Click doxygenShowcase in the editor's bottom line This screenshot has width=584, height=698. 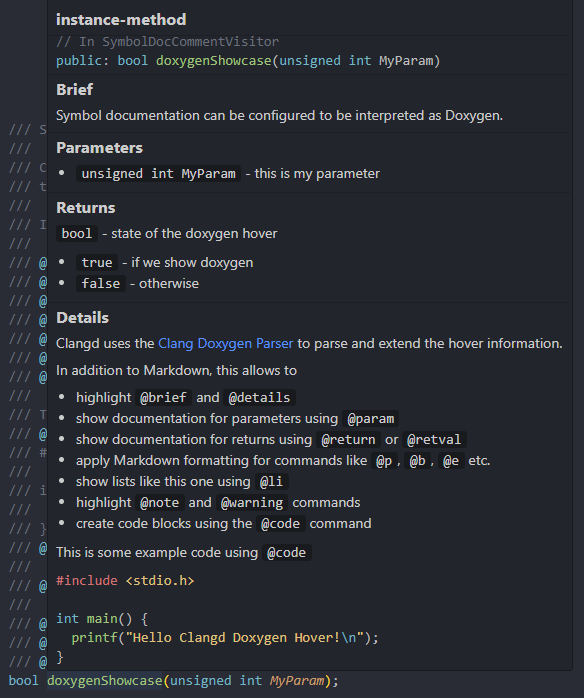pos(105,681)
